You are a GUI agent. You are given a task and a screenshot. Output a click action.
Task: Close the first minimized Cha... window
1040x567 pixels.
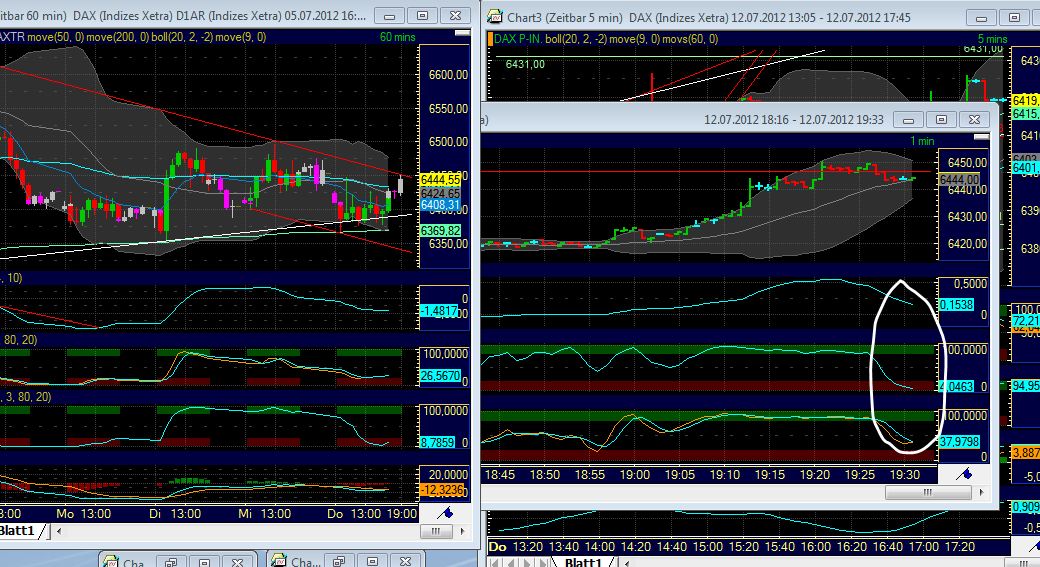[x=237, y=562]
